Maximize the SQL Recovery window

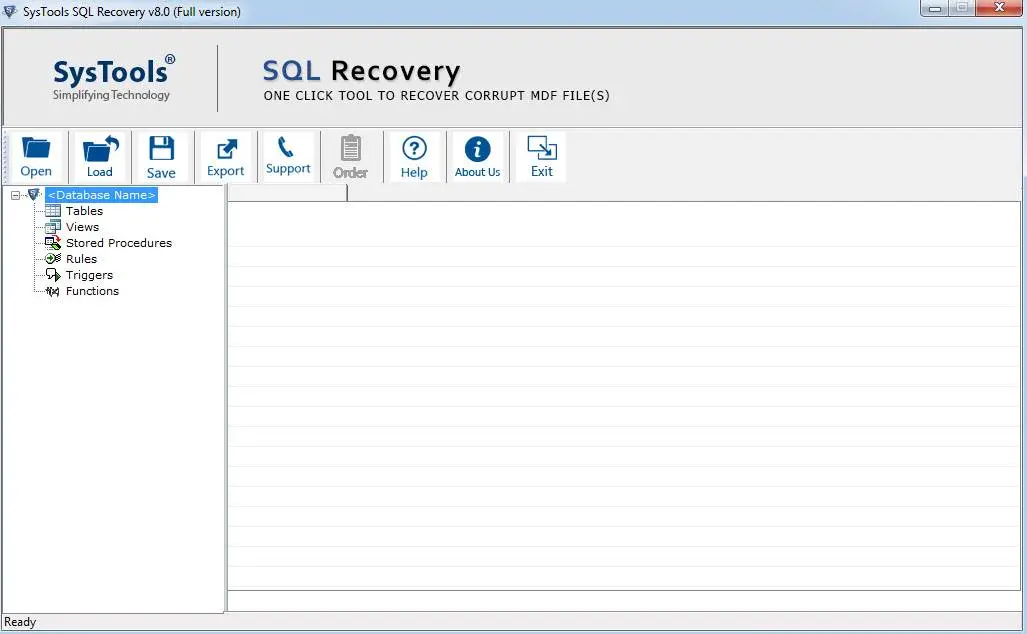(962, 8)
